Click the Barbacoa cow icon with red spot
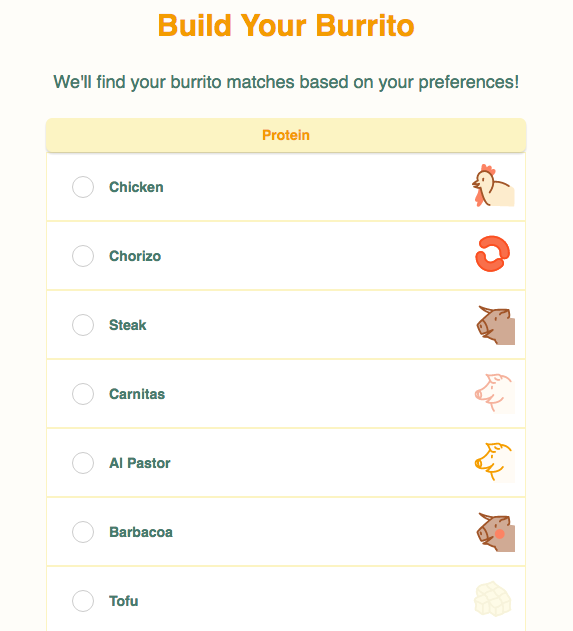The width and height of the screenshot is (573, 631). pos(496,532)
